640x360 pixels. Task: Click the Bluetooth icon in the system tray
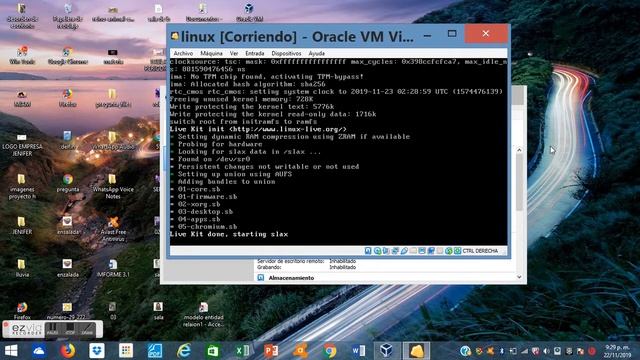point(502,351)
